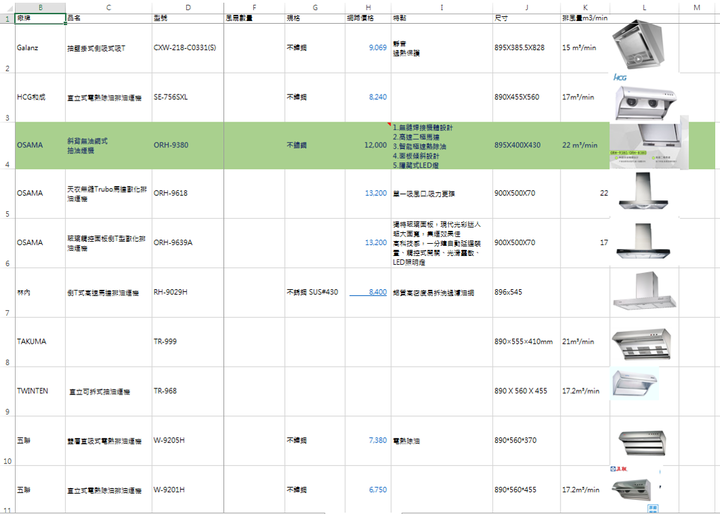Select the 890×555×410mm size cell
Screen dimensions: 720x514
click(x=527, y=342)
